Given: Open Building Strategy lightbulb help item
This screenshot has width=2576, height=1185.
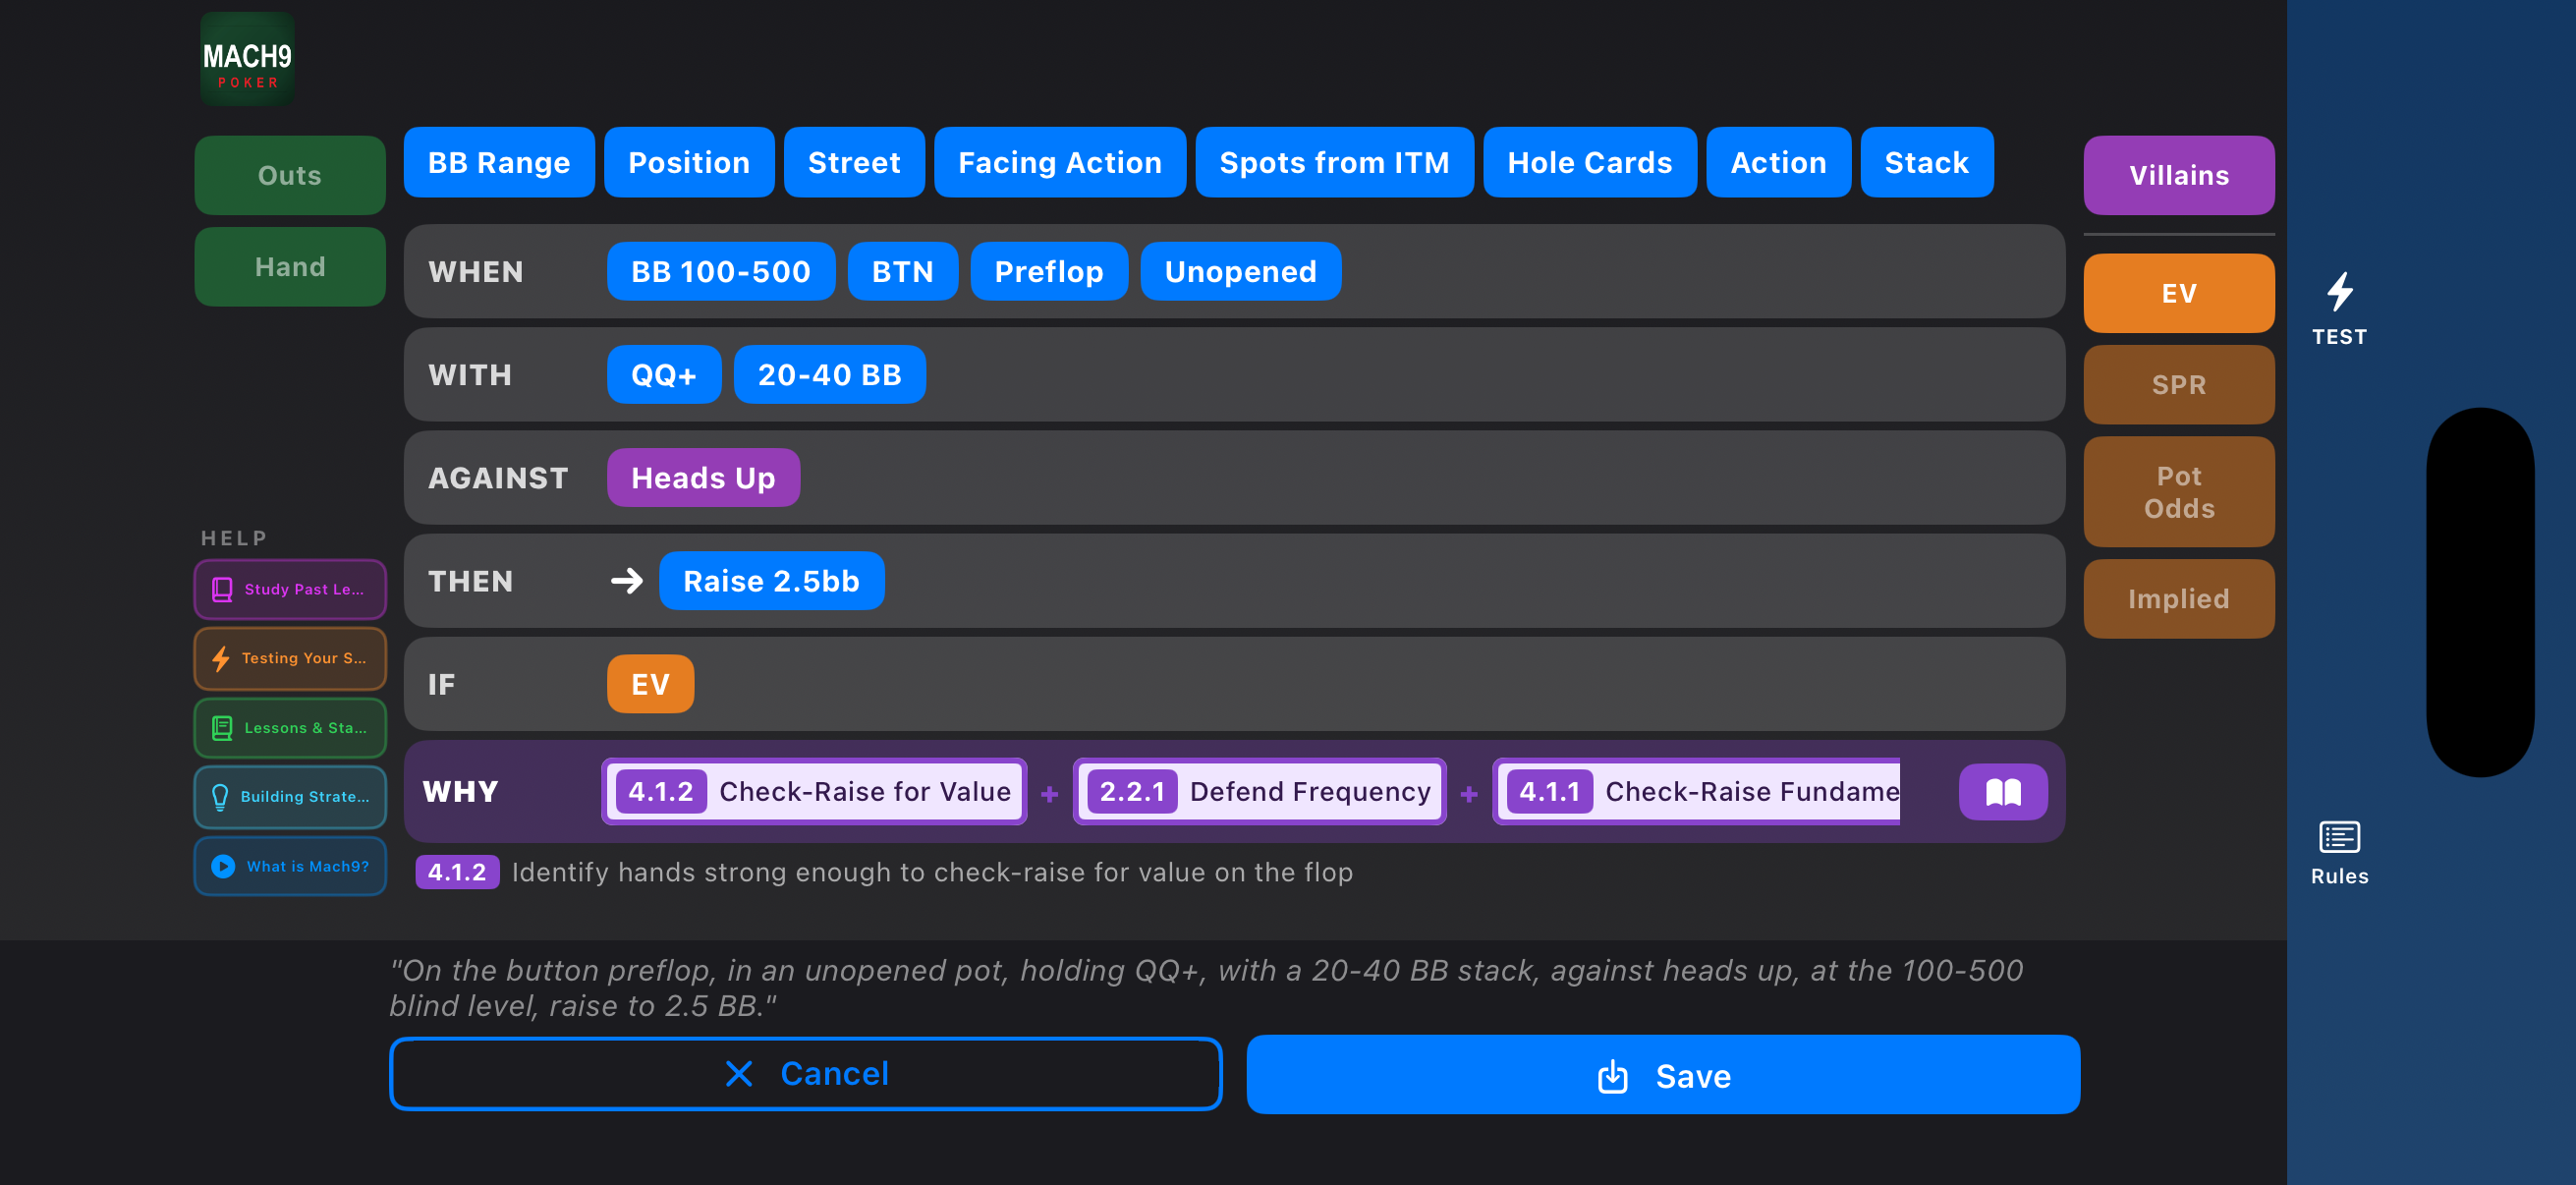Looking at the screenshot, I should point(290,796).
